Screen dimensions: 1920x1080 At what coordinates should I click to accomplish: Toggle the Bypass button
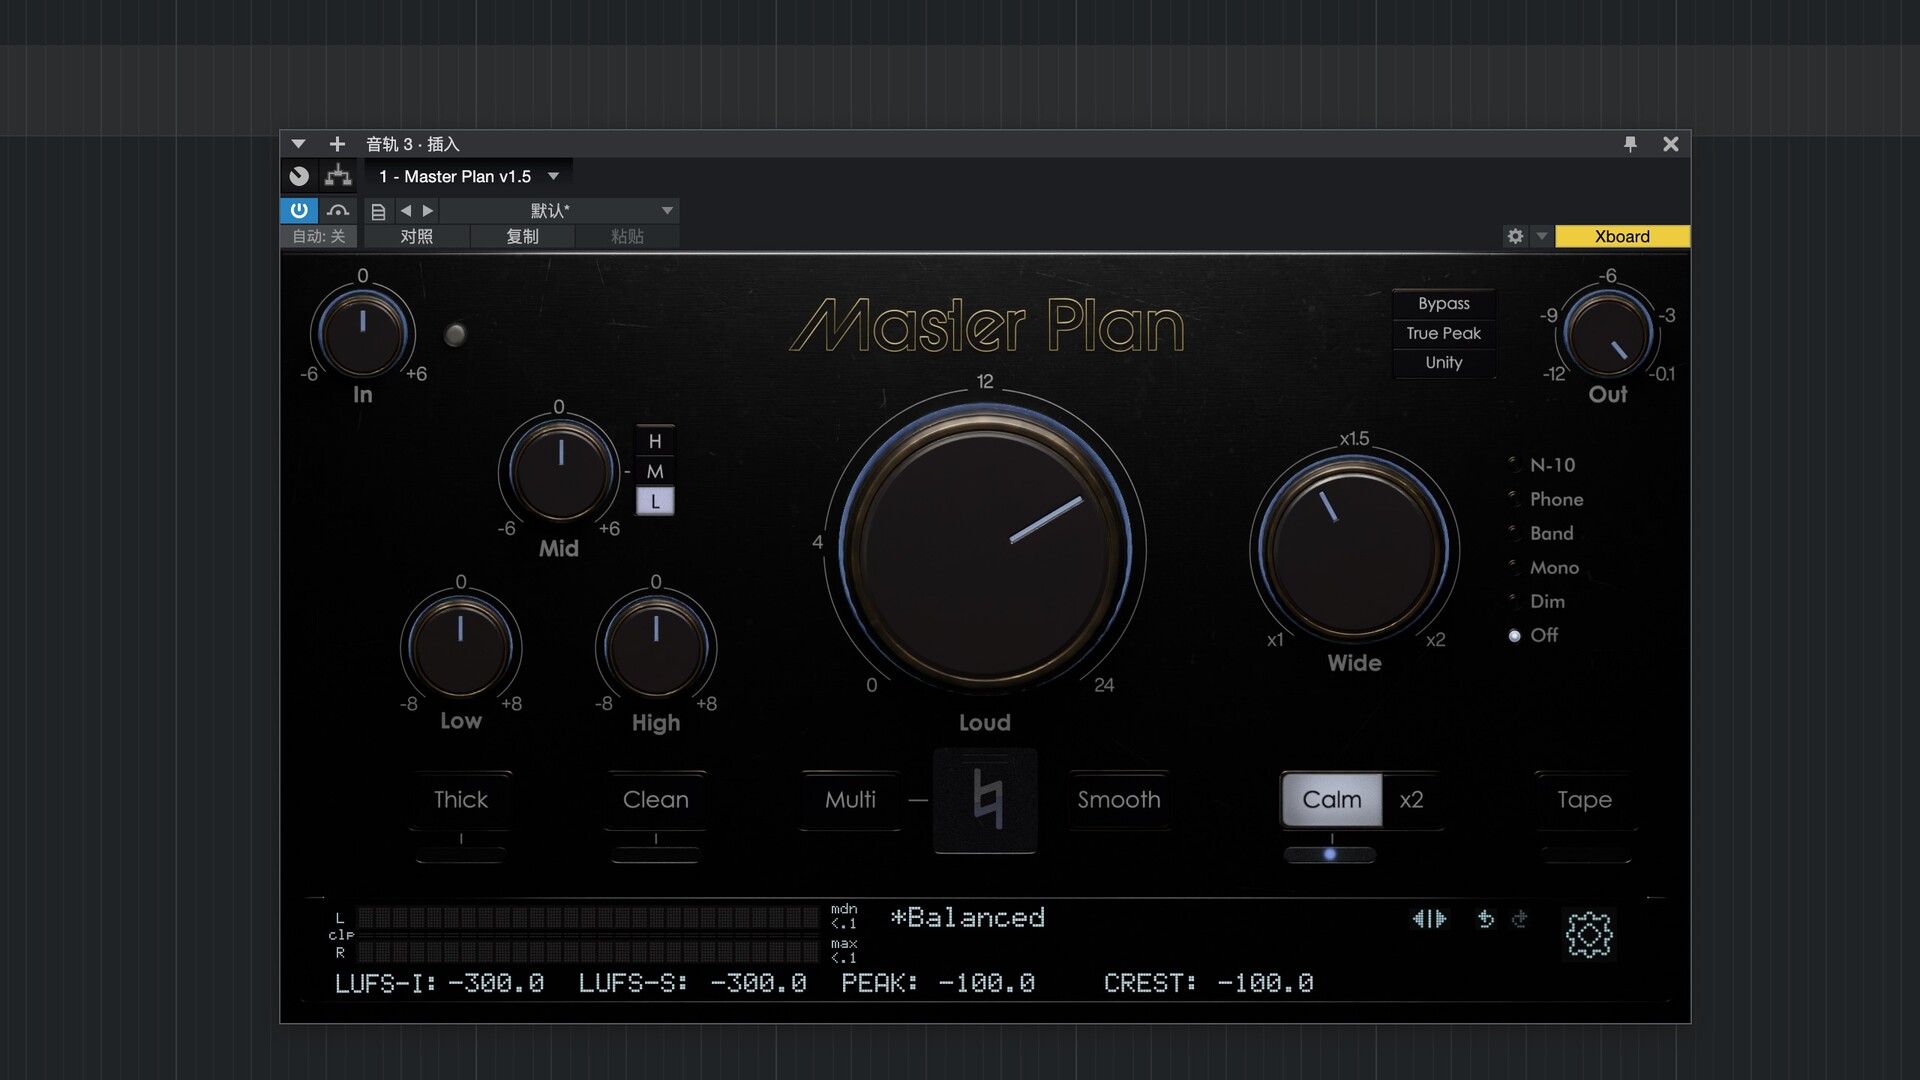(1443, 303)
